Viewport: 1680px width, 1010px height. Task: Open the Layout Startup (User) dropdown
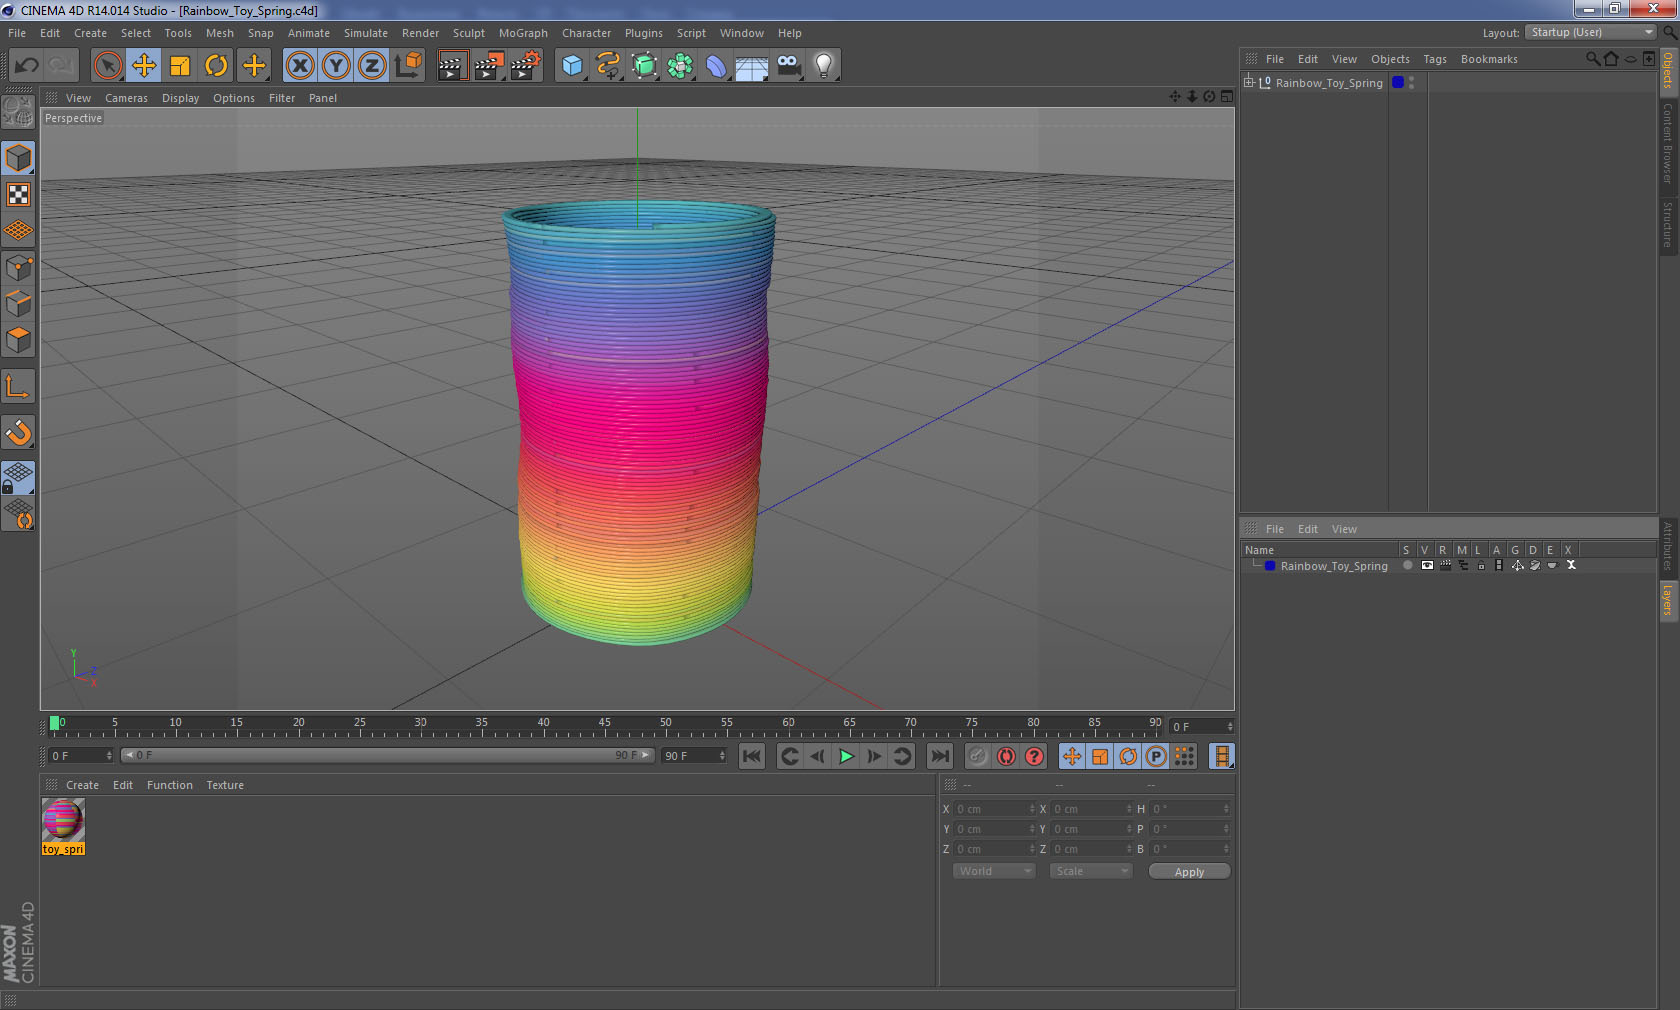point(1591,32)
